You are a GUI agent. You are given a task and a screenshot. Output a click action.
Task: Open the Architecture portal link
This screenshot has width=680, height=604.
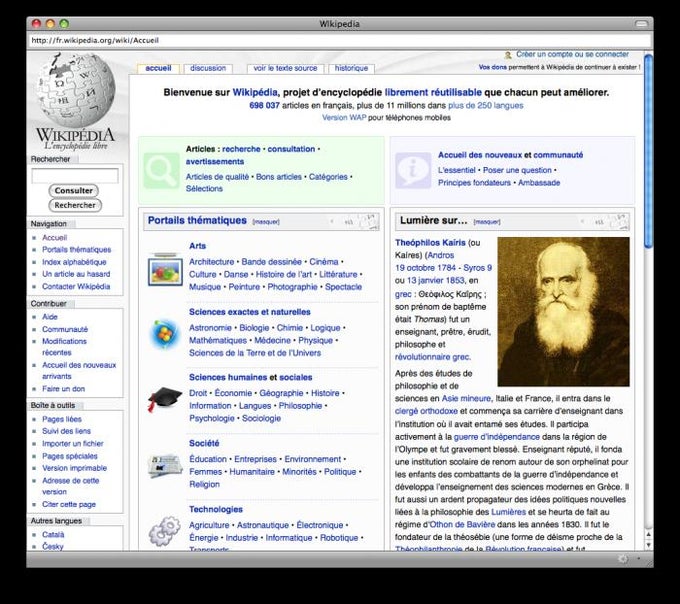tap(211, 262)
